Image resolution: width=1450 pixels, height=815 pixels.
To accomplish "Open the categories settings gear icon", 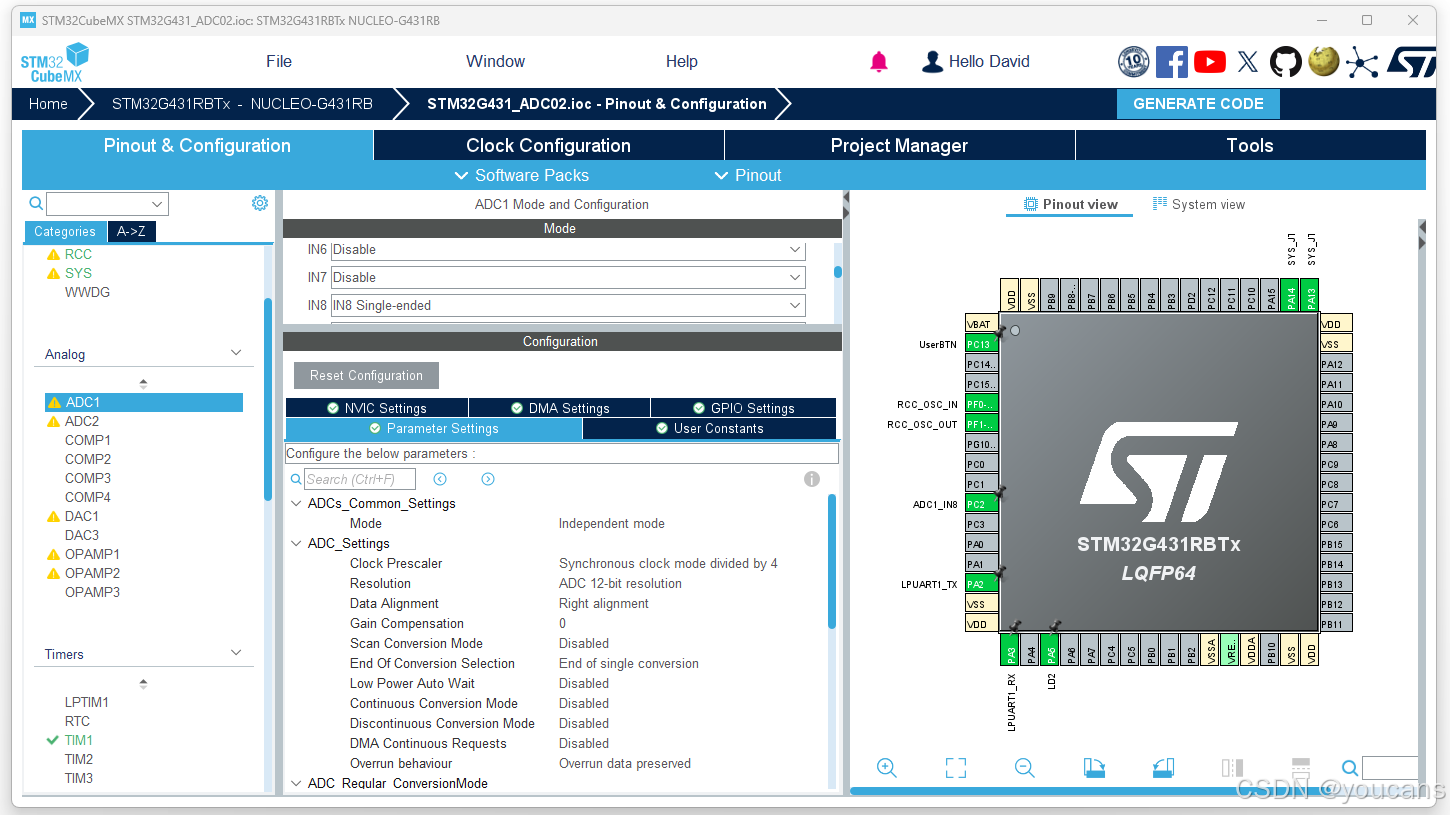I will [x=260, y=203].
